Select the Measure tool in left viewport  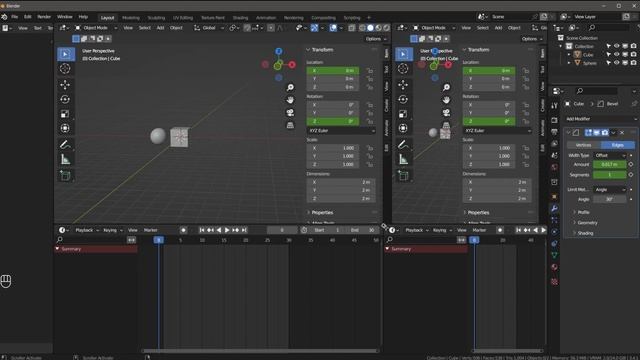[x=65, y=160]
